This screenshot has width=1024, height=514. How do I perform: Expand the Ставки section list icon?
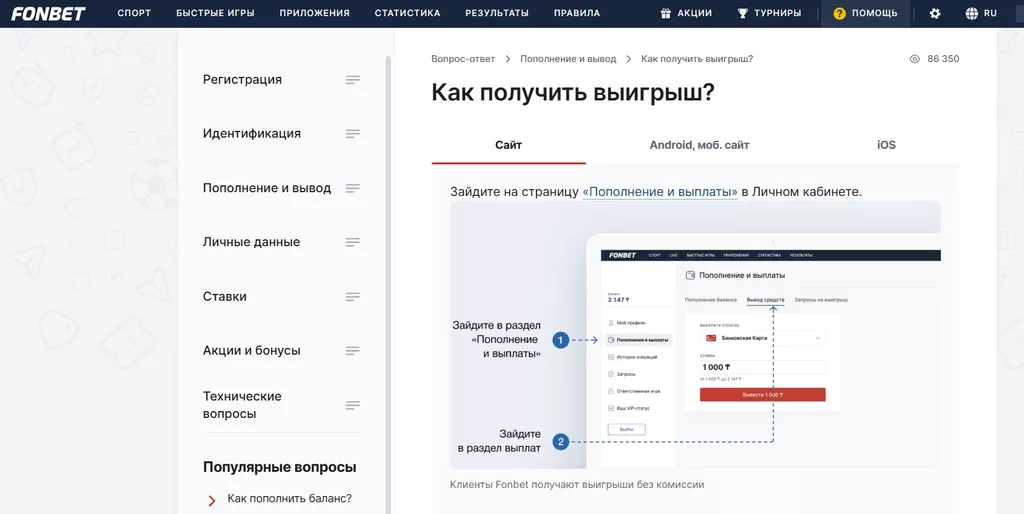click(353, 297)
